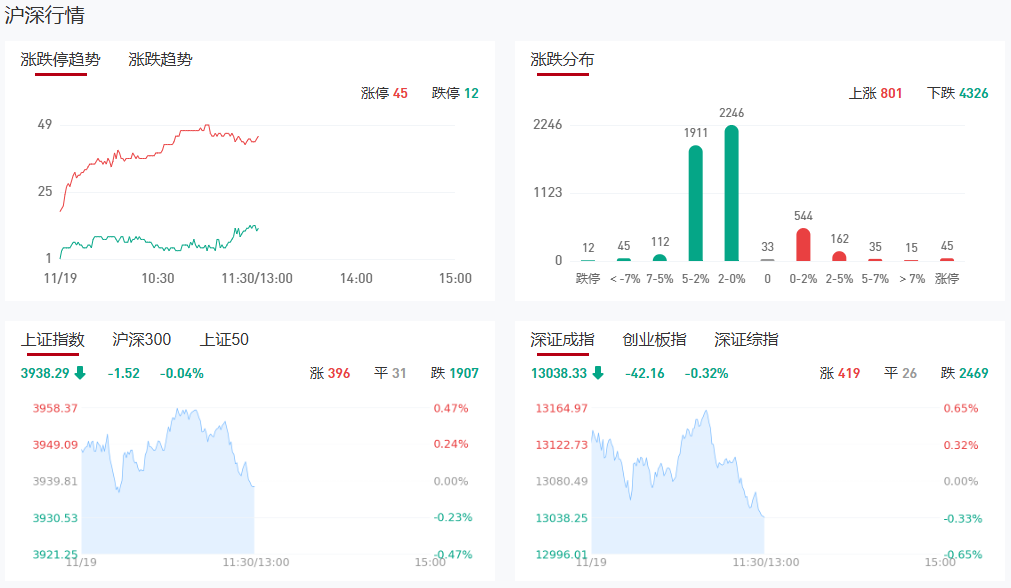Image resolution: width=1011 pixels, height=588 pixels.
Task: Switch to the 涨跌趋势 tab
Action: point(160,60)
